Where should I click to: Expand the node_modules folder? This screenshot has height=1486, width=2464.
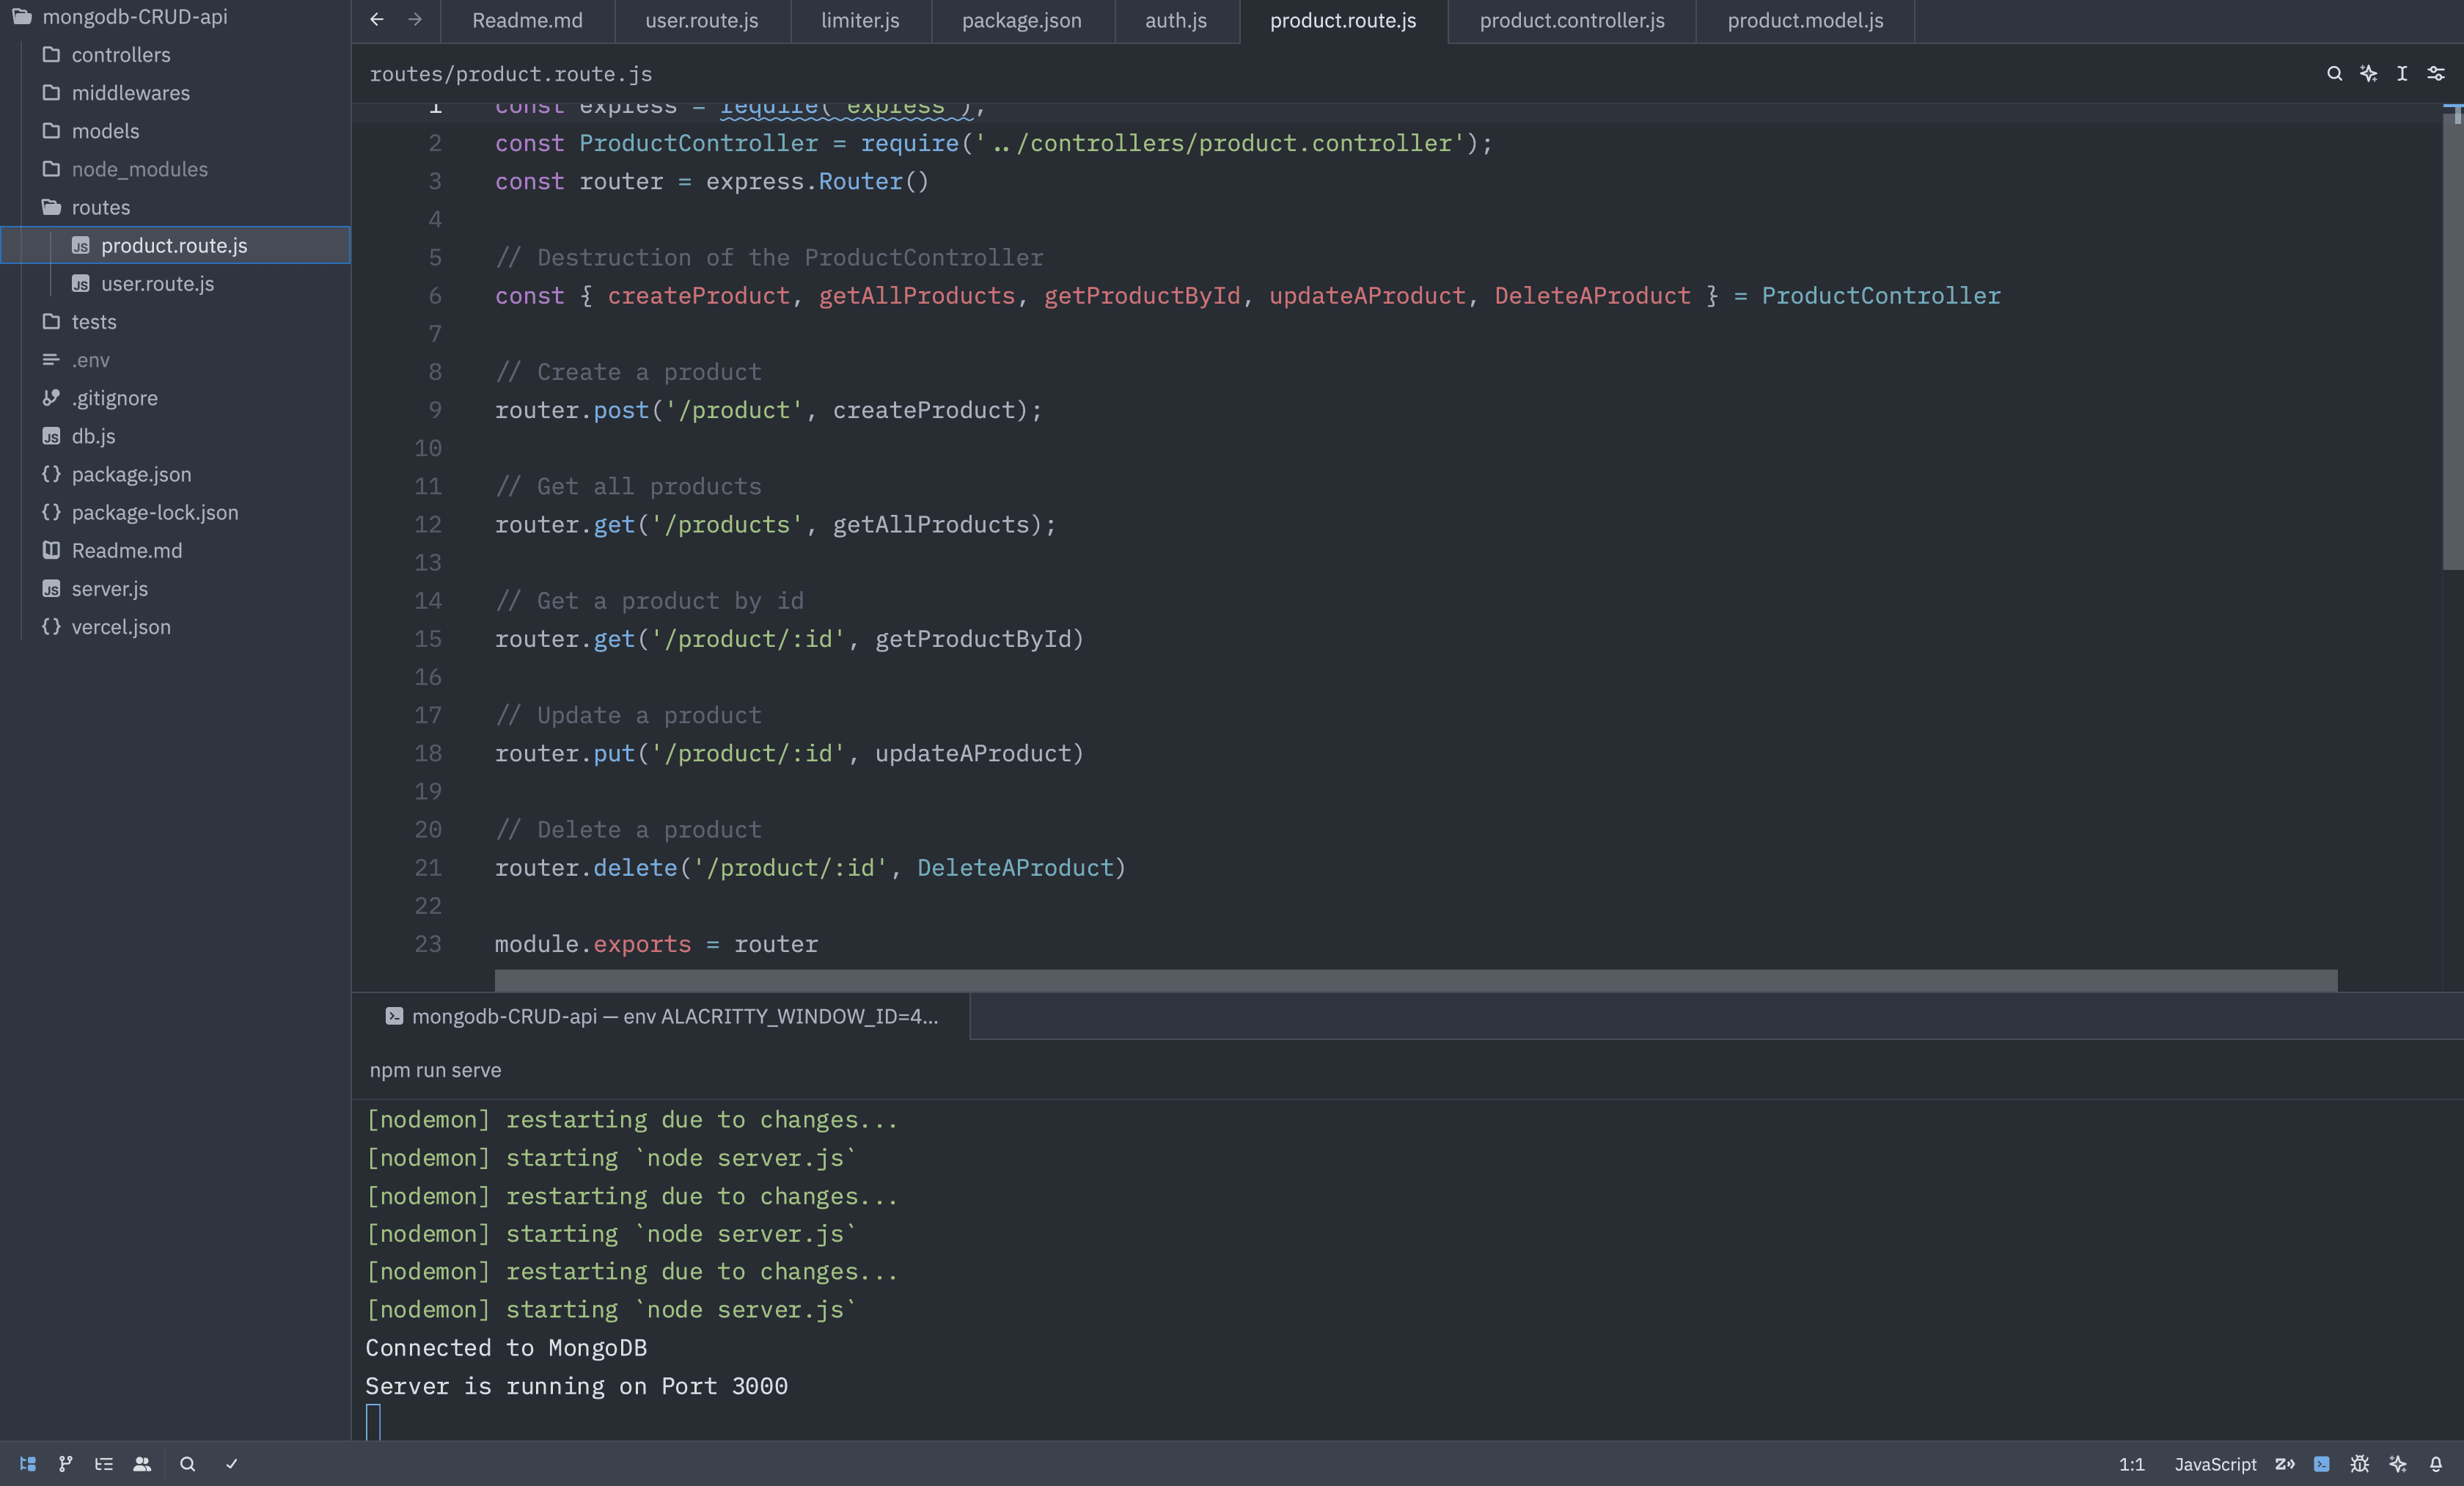[175, 168]
